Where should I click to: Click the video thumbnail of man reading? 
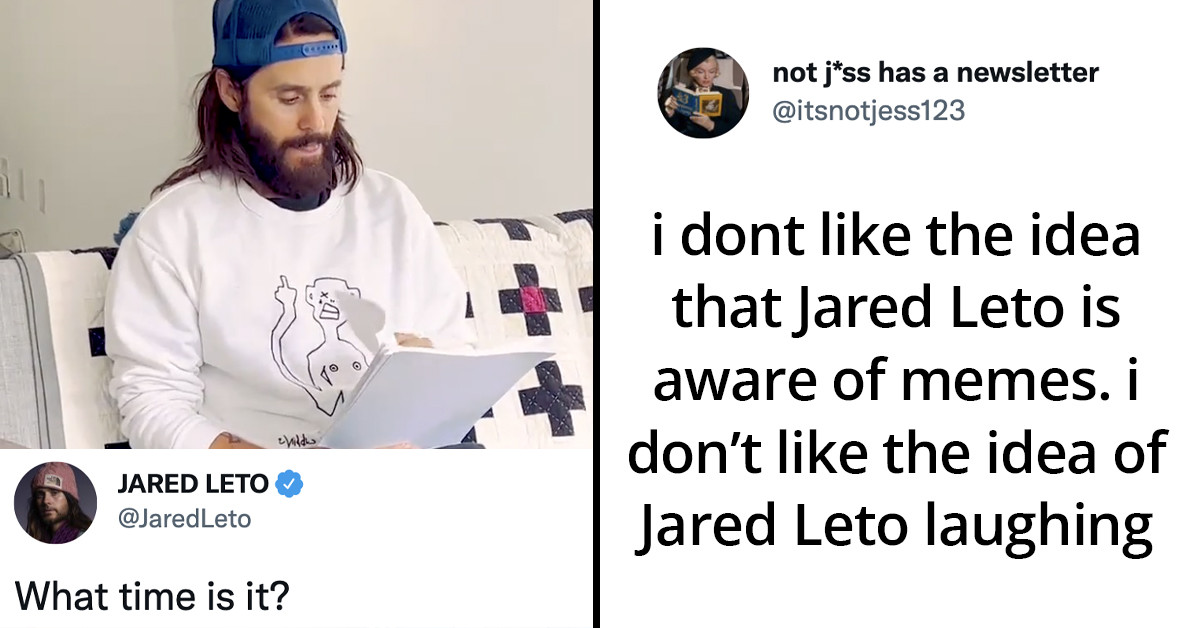296,224
